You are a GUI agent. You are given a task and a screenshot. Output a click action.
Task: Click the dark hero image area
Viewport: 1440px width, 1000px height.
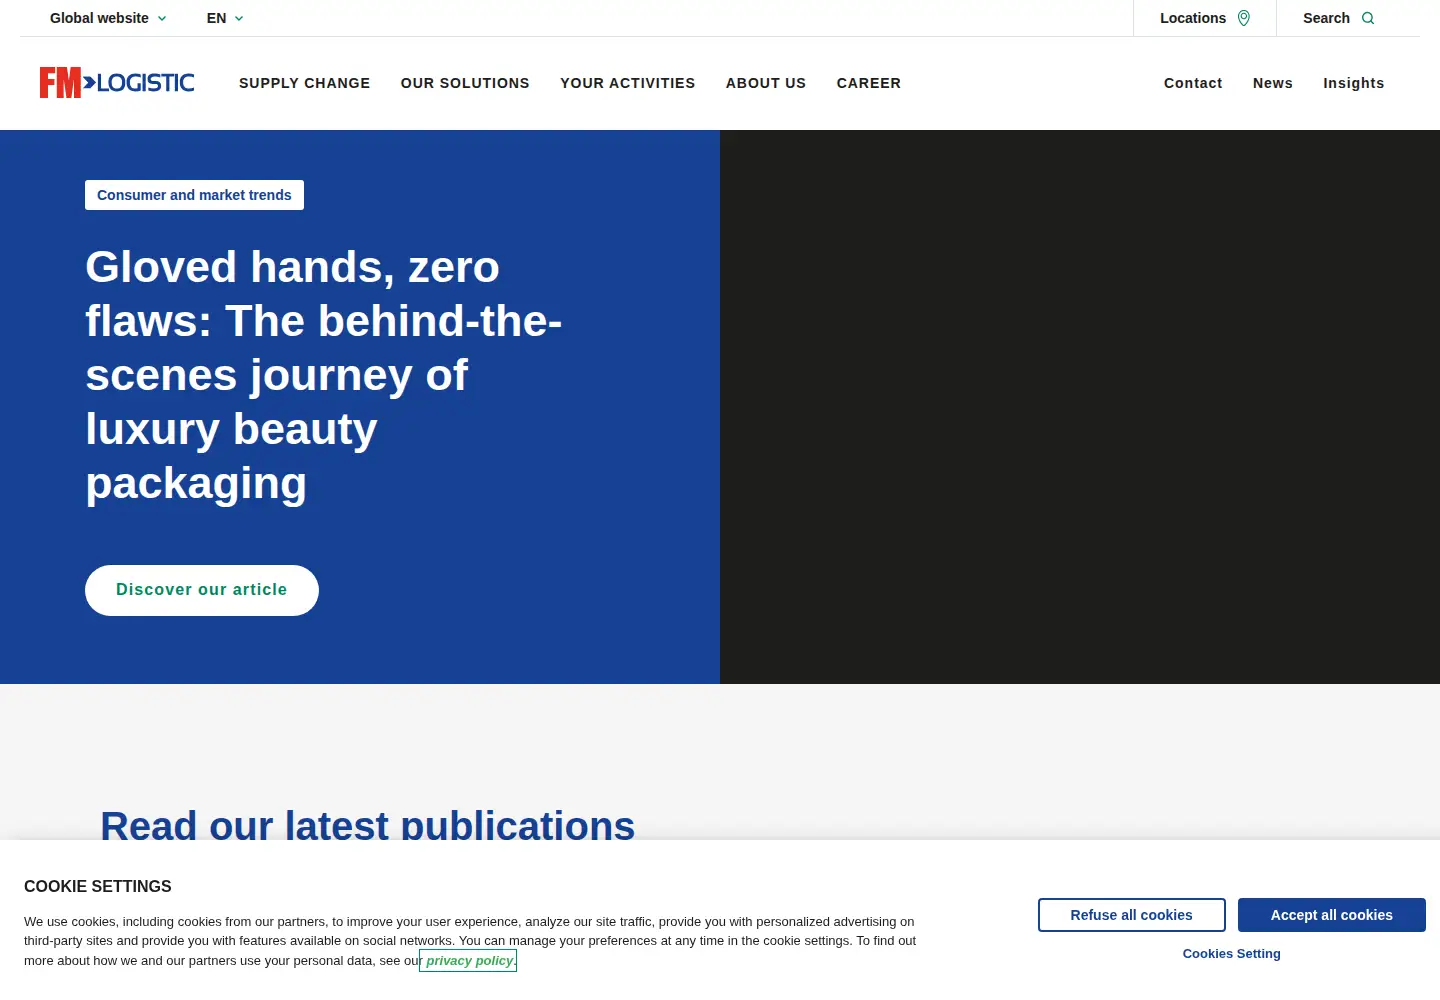pyautogui.click(x=1080, y=407)
